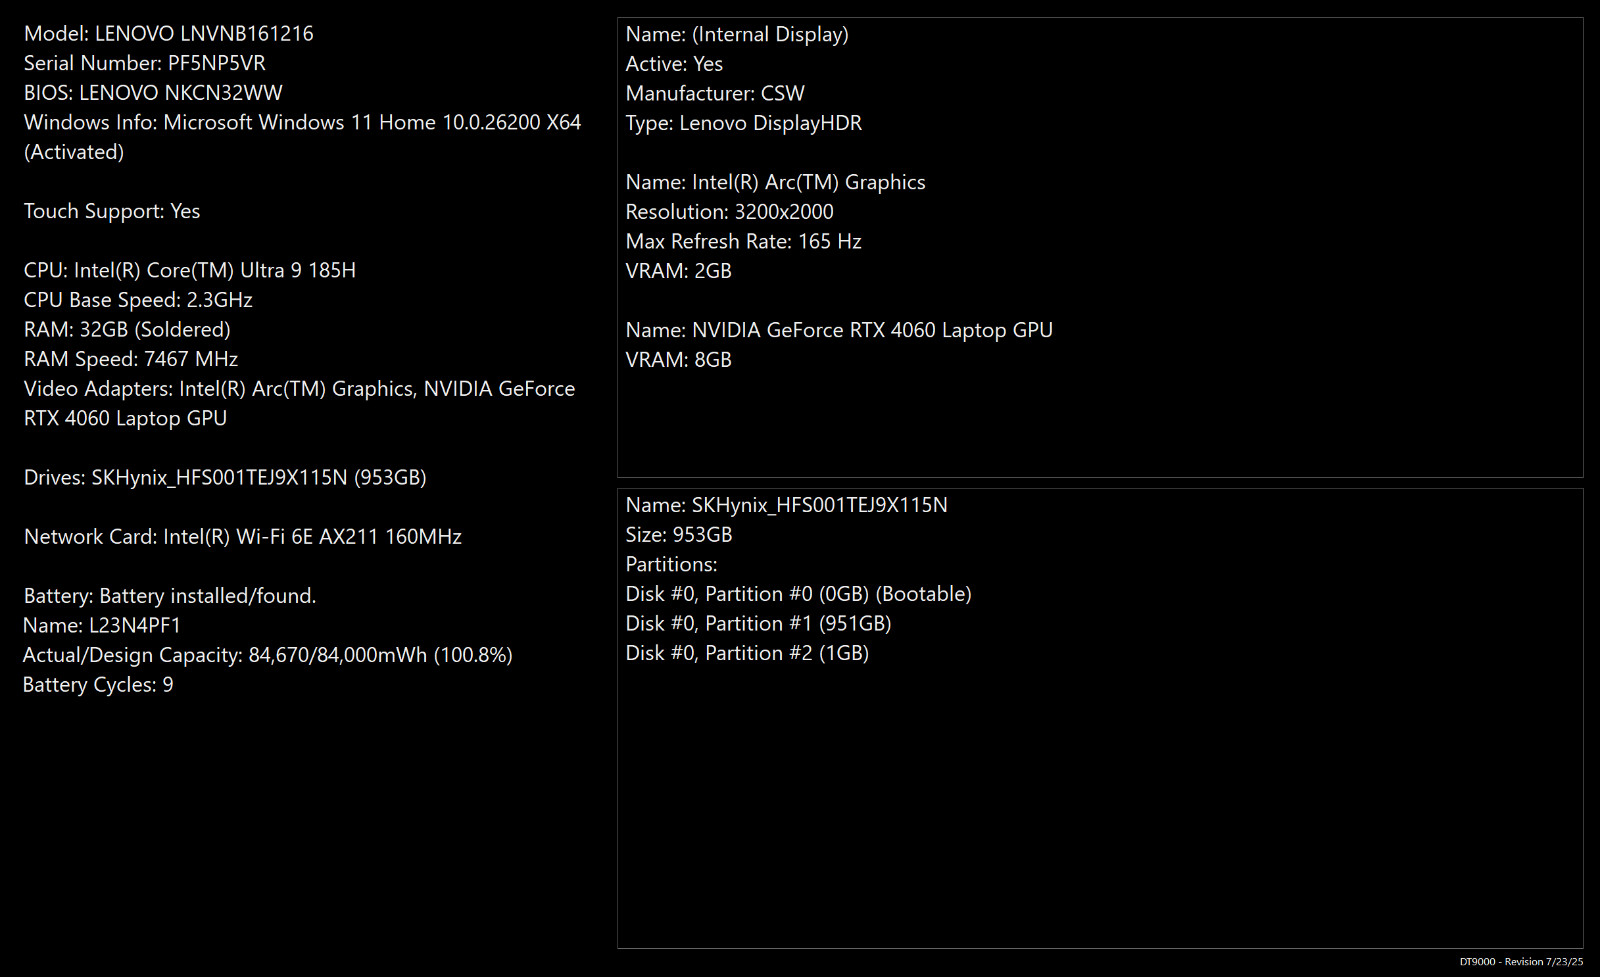Select the CPU Base Speed 2.3GHz line
The height and width of the screenshot is (977, 1600).
[x=138, y=300]
